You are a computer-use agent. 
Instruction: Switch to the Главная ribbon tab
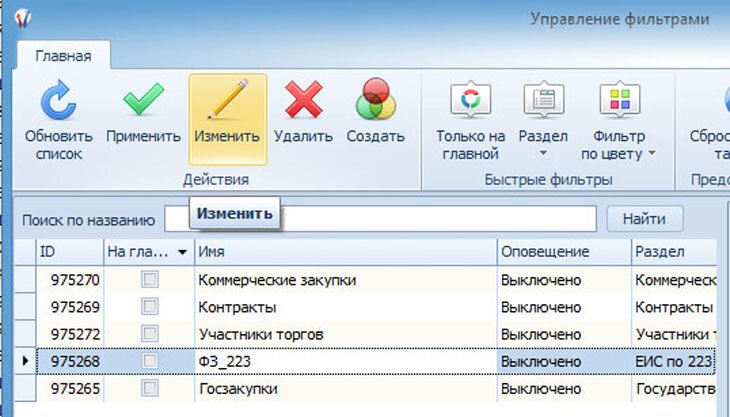(x=63, y=56)
